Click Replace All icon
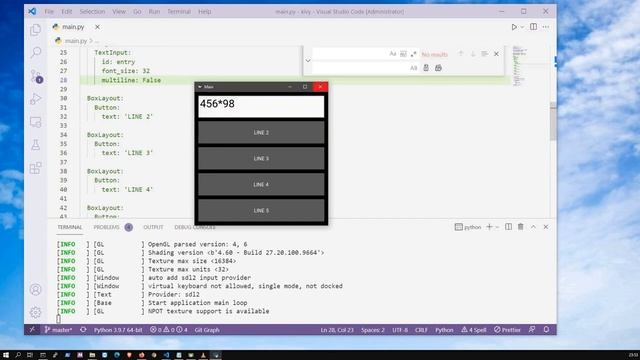This screenshot has width=640, height=360. coord(438,68)
